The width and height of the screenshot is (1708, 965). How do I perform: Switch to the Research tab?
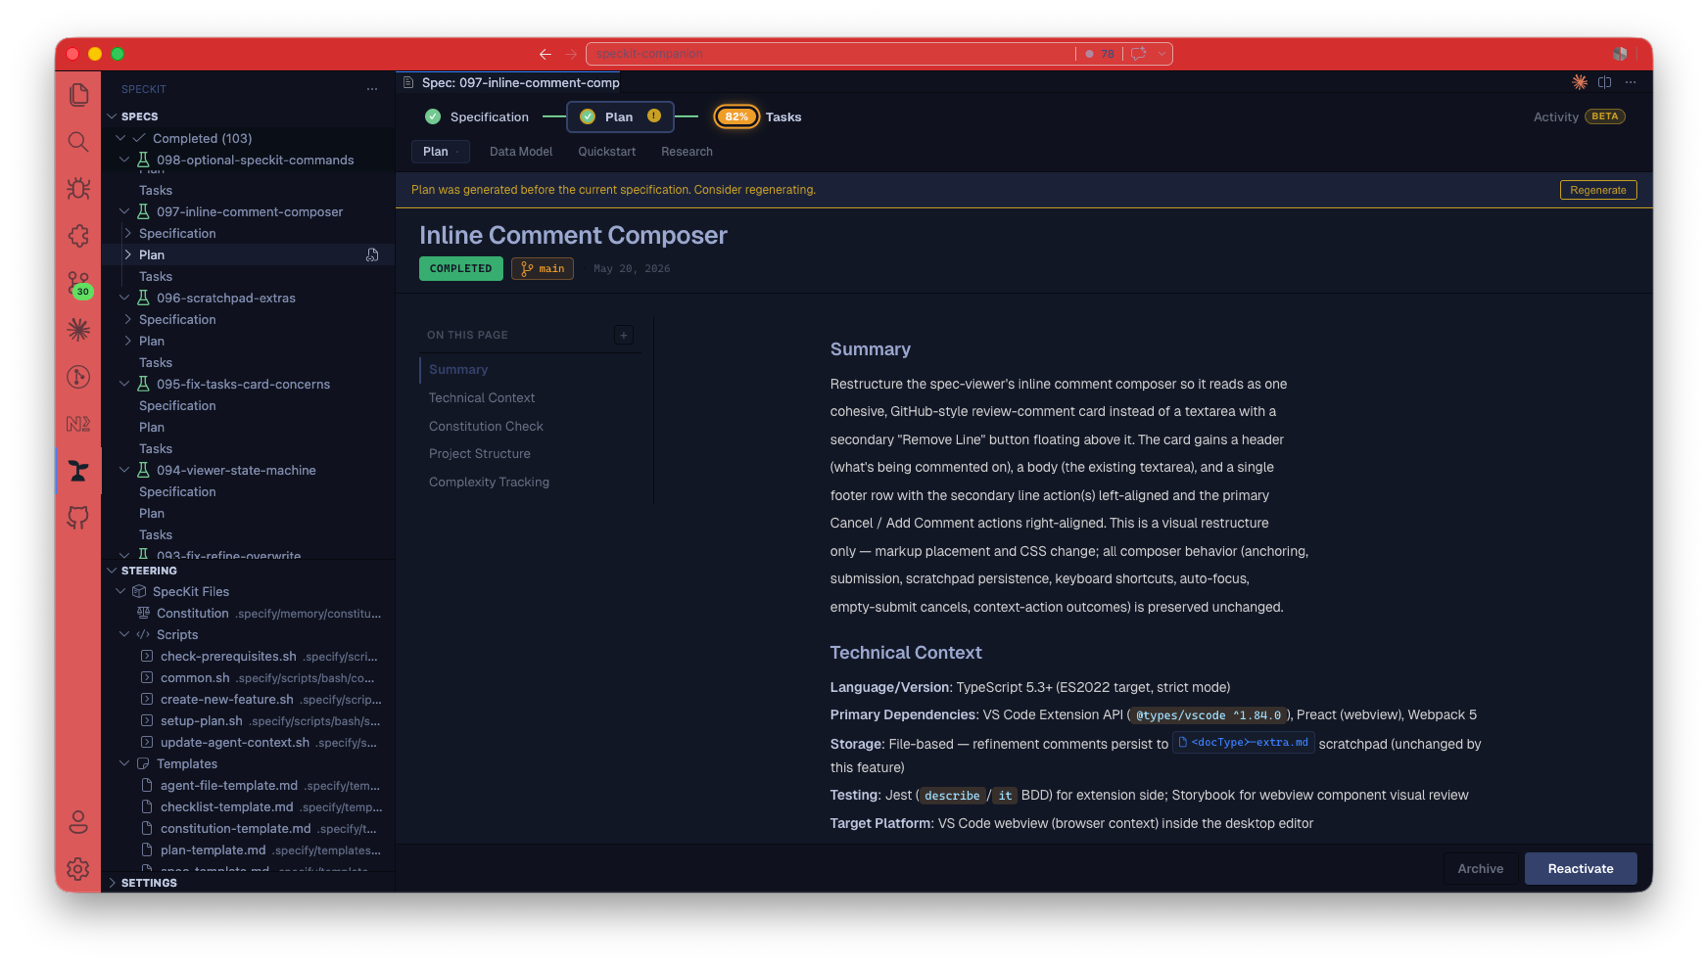(x=687, y=152)
